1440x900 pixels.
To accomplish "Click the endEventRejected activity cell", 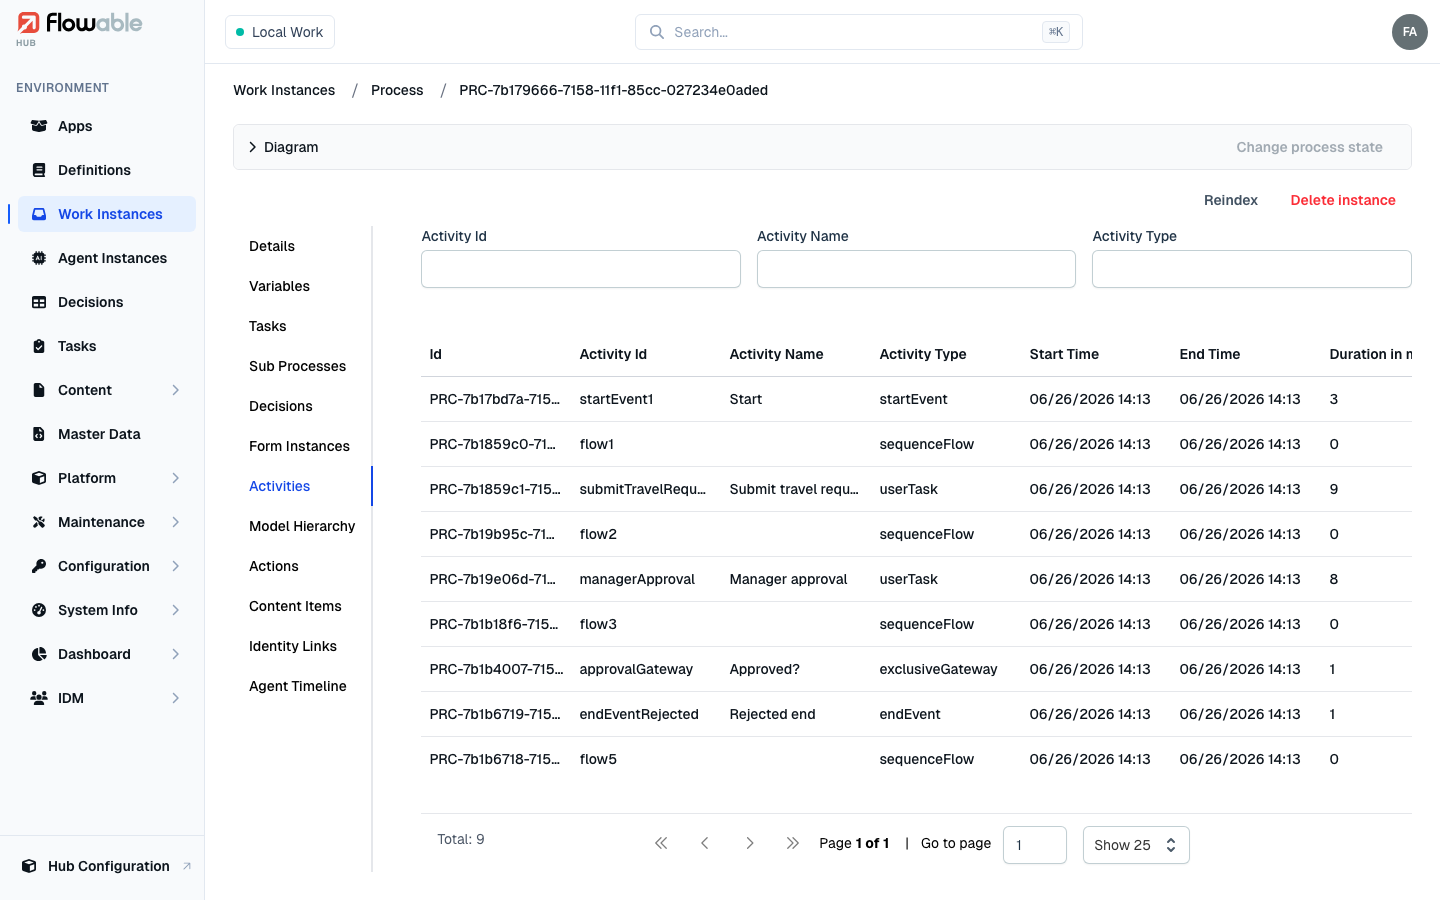I will pos(639,714).
